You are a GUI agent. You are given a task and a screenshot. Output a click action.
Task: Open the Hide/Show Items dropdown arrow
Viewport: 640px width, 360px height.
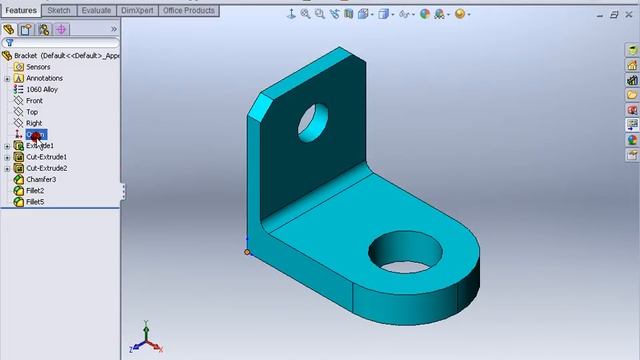(x=413, y=15)
